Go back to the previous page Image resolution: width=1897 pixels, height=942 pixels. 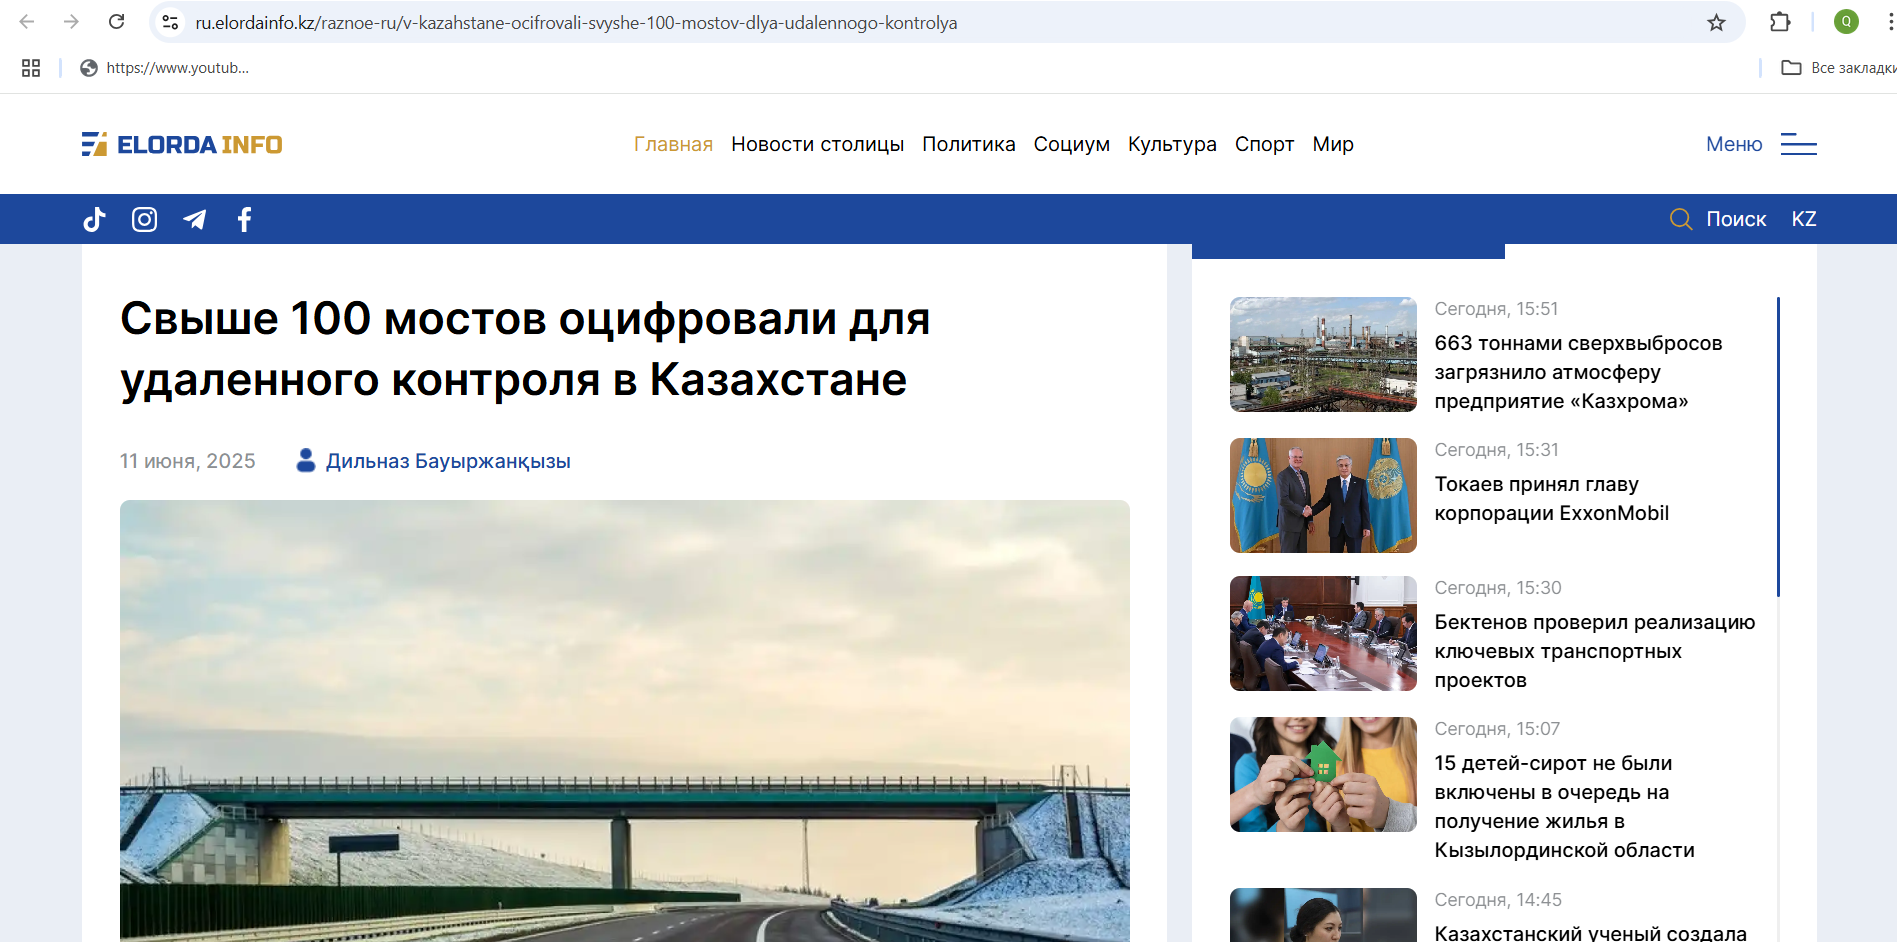tap(27, 22)
